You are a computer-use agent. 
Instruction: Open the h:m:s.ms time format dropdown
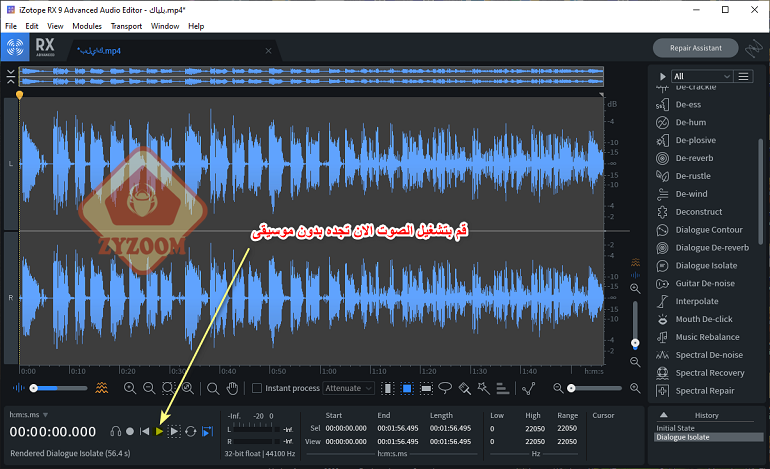(x=28, y=415)
